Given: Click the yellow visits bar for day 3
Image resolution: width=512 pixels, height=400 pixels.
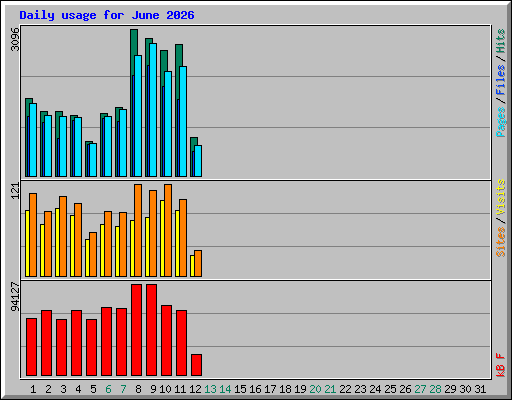Looking at the screenshot, I should [x=57, y=242].
